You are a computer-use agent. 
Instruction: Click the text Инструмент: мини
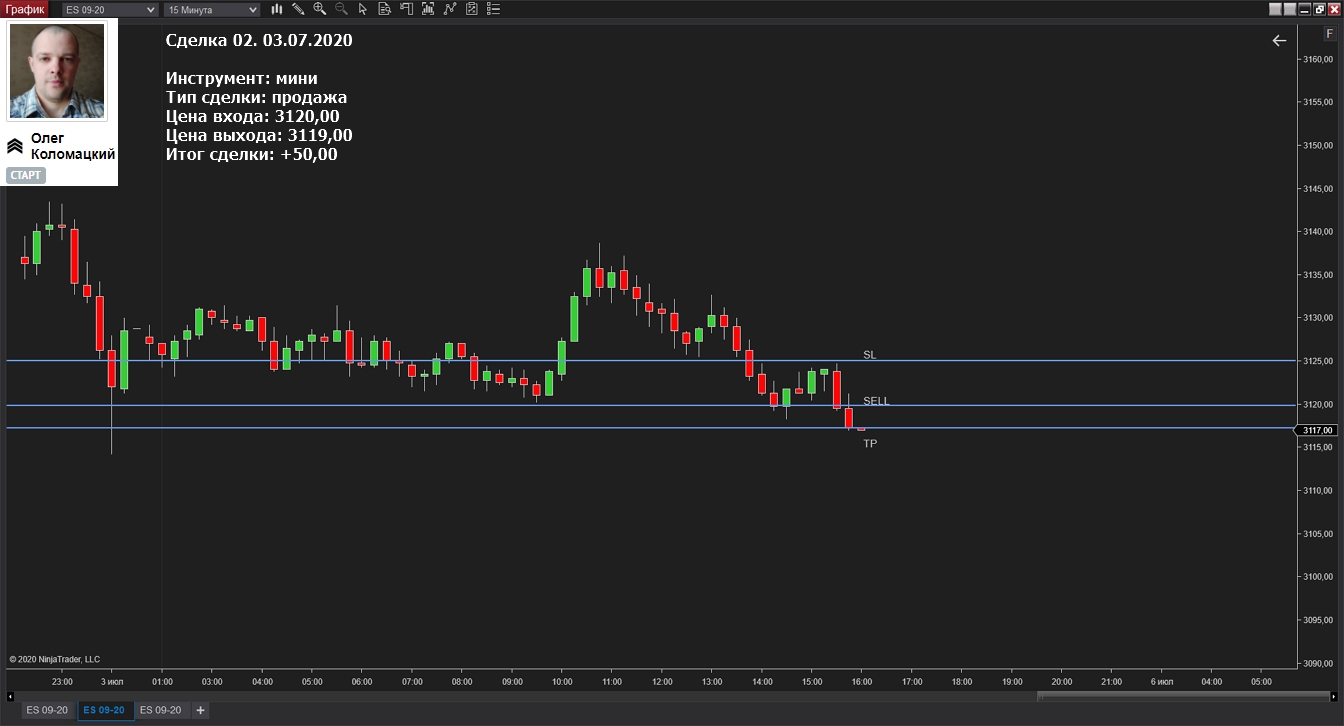[x=241, y=78]
